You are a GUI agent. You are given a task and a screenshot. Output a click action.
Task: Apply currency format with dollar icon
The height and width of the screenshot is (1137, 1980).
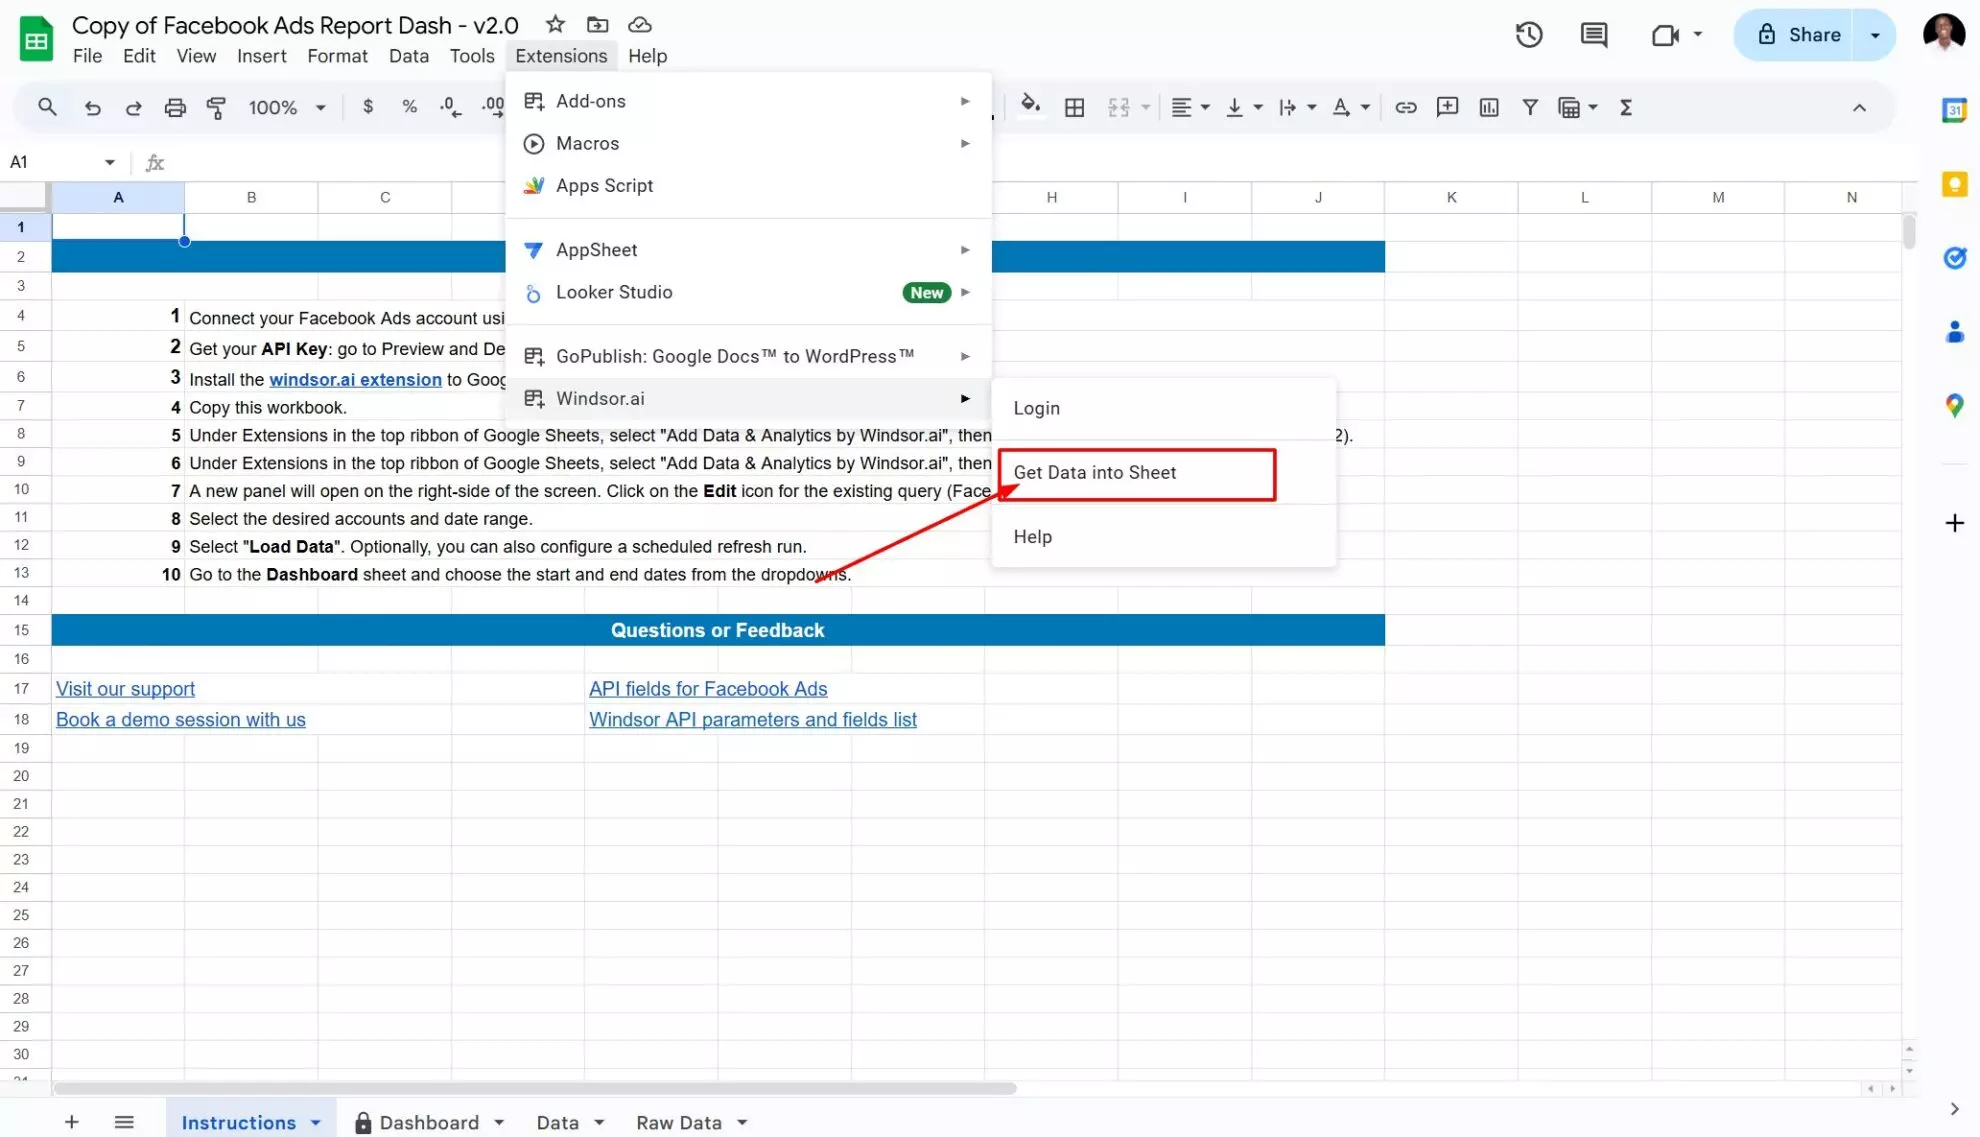(368, 107)
